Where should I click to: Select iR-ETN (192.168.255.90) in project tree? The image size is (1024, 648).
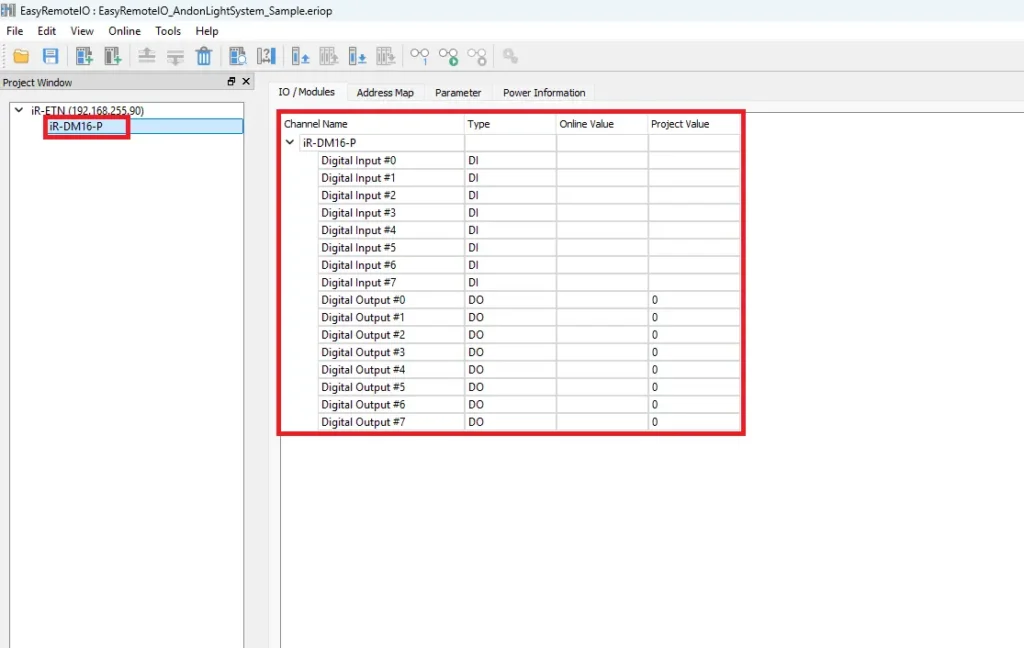coord(88,110)
